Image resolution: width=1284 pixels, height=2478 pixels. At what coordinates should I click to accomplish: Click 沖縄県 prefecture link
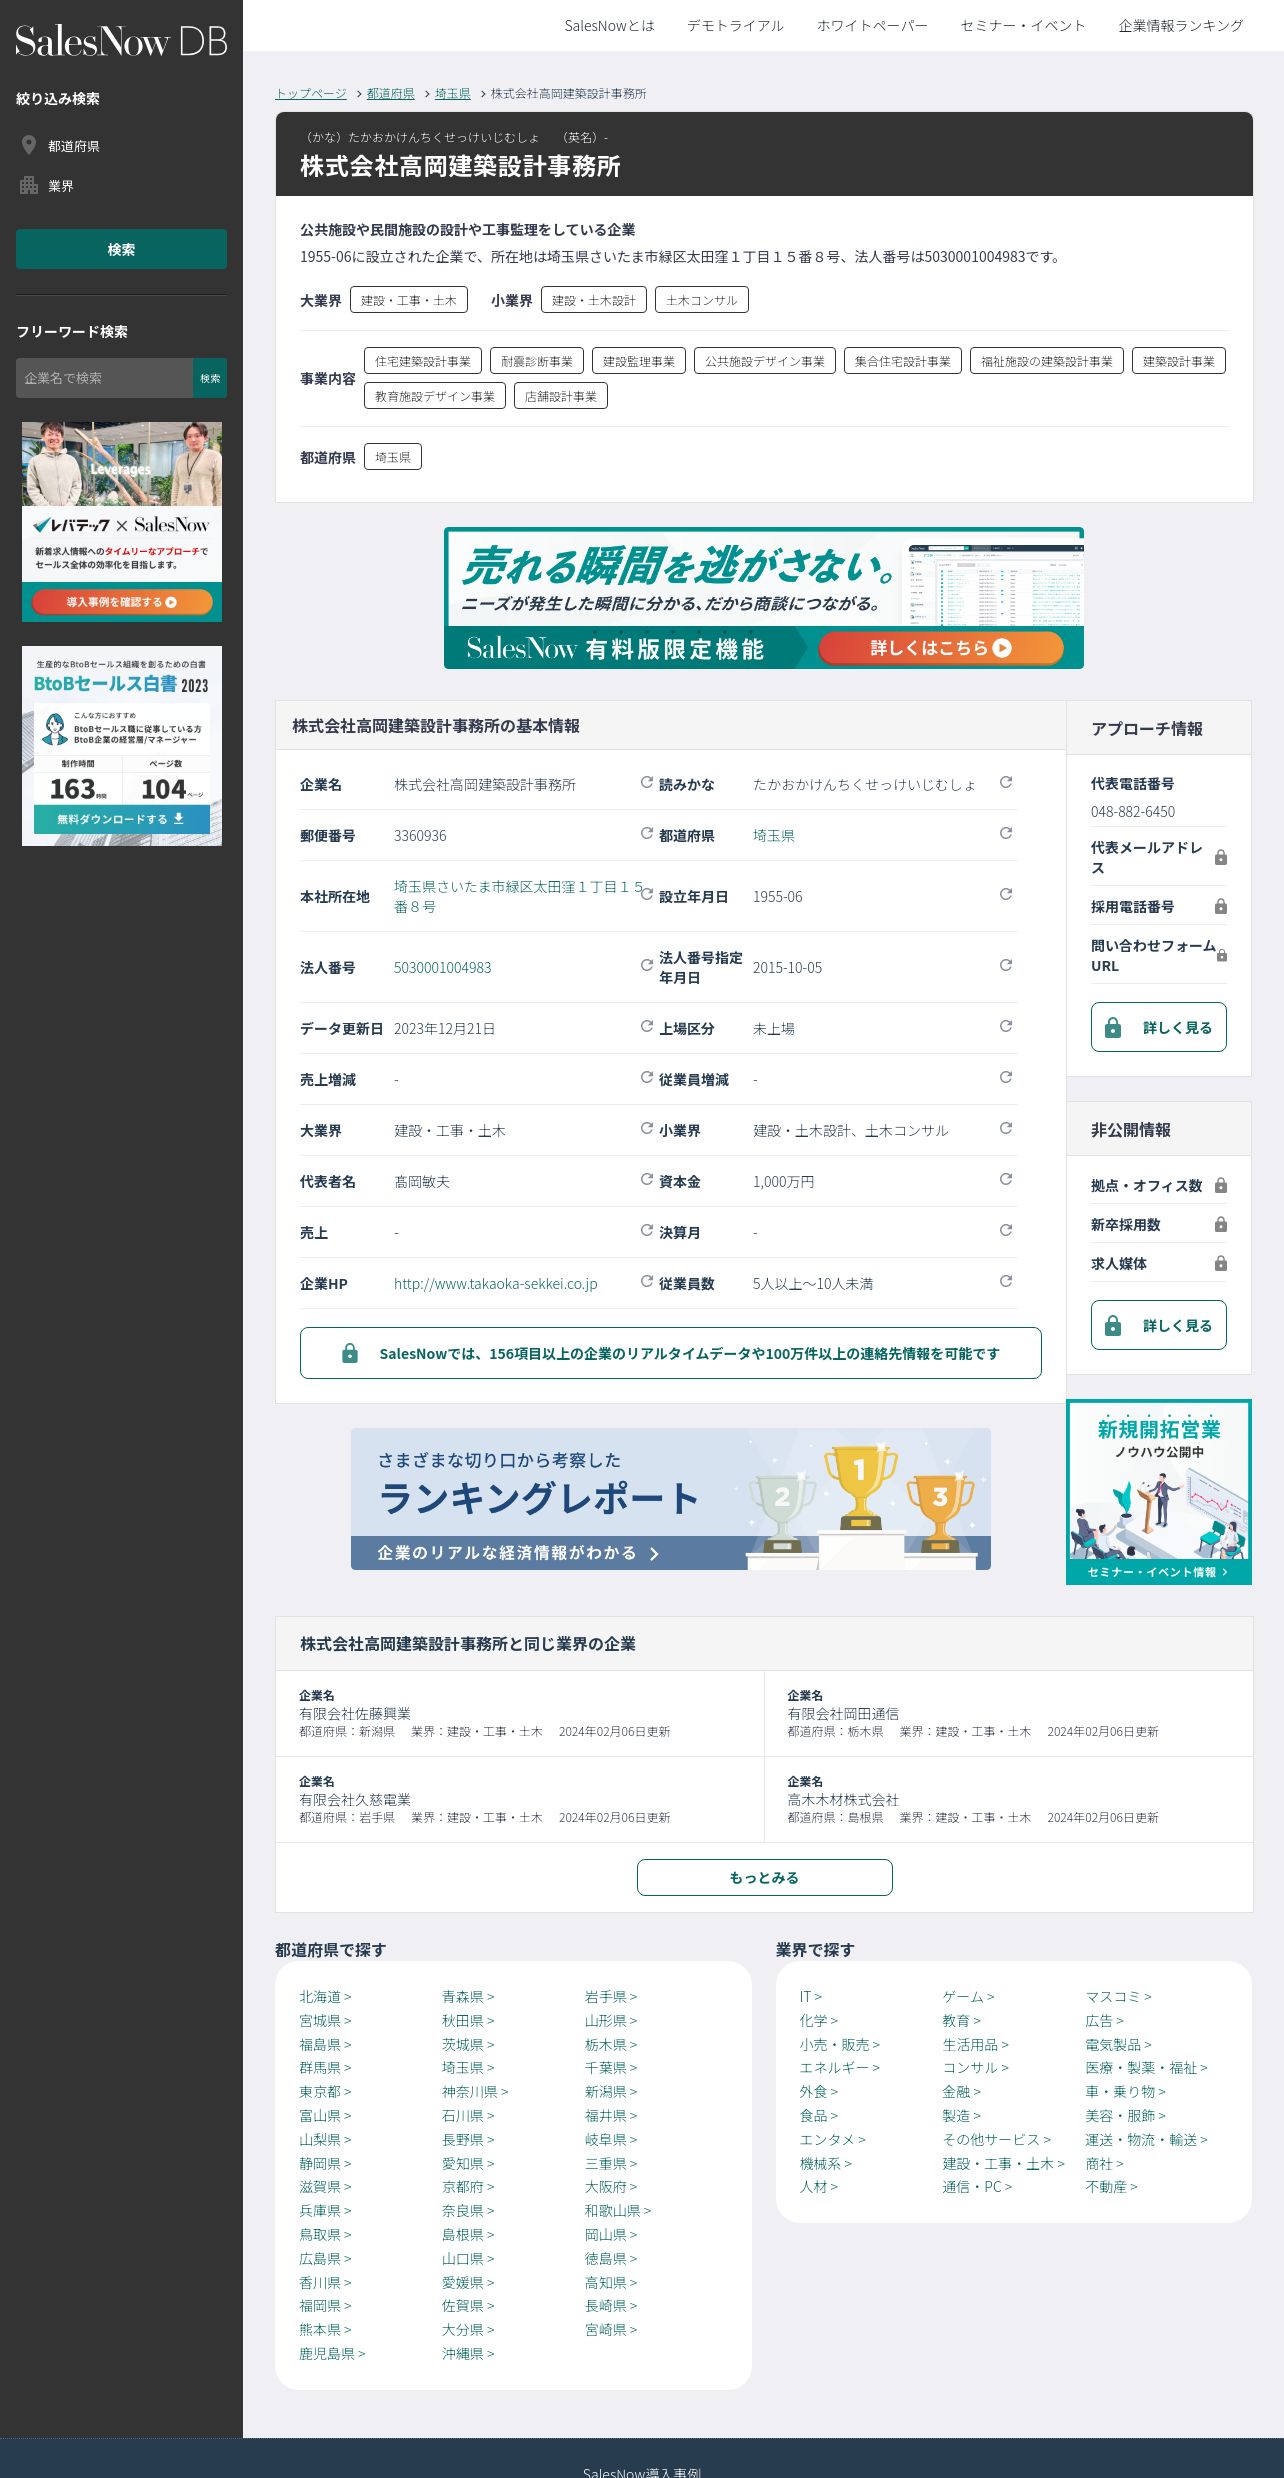(x=468, y=2353)
